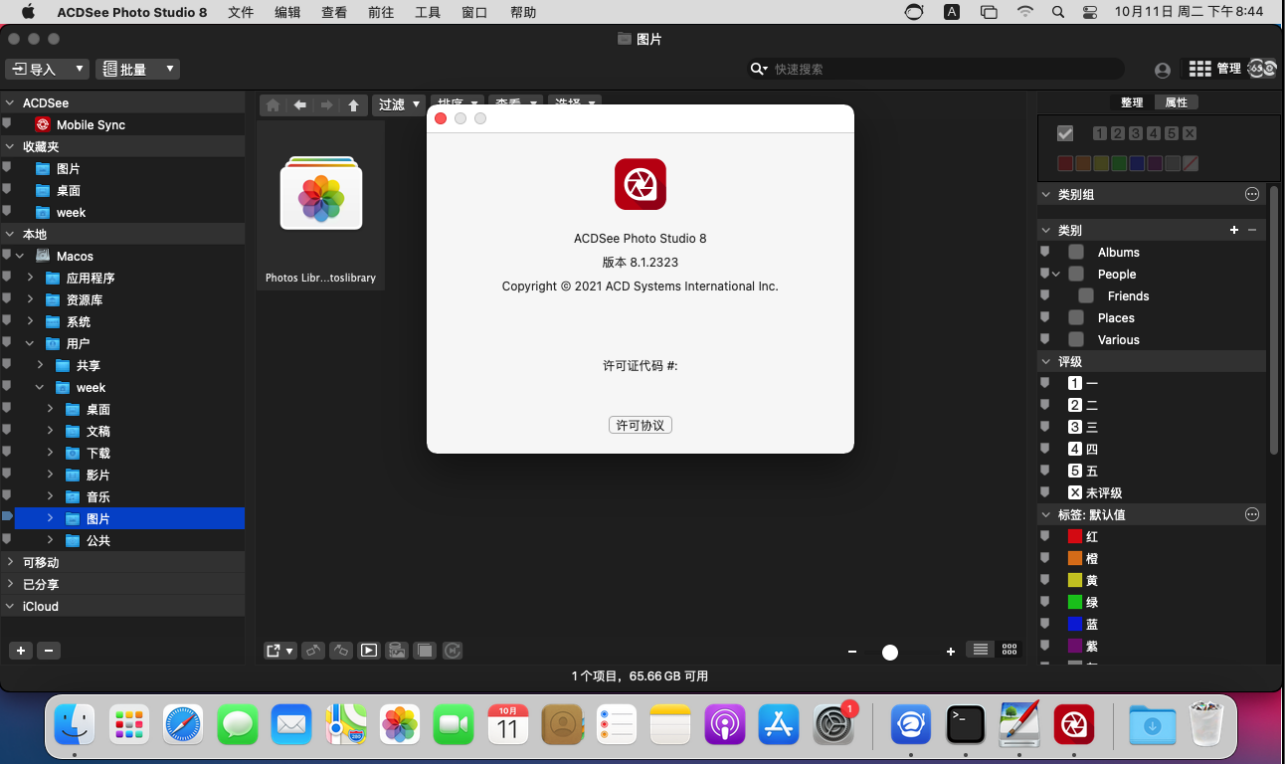The height and width of the screenshot is (764, 1285).
Task: Open the 编辑 menu
Action: click(x=288, y=12)
